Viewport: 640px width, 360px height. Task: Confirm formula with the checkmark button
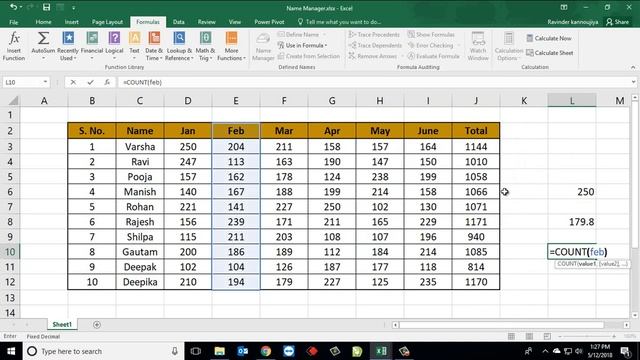[90, 82]
